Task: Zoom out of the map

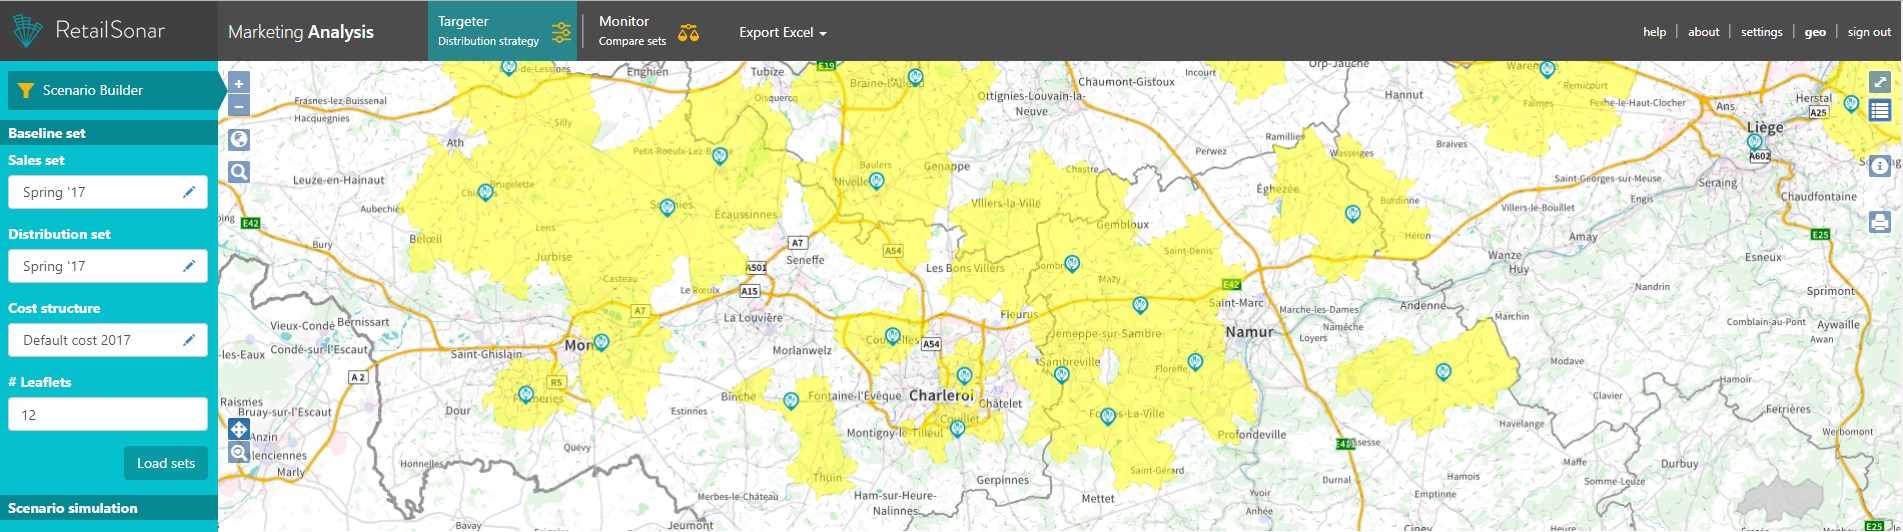Action: (239, 106)
